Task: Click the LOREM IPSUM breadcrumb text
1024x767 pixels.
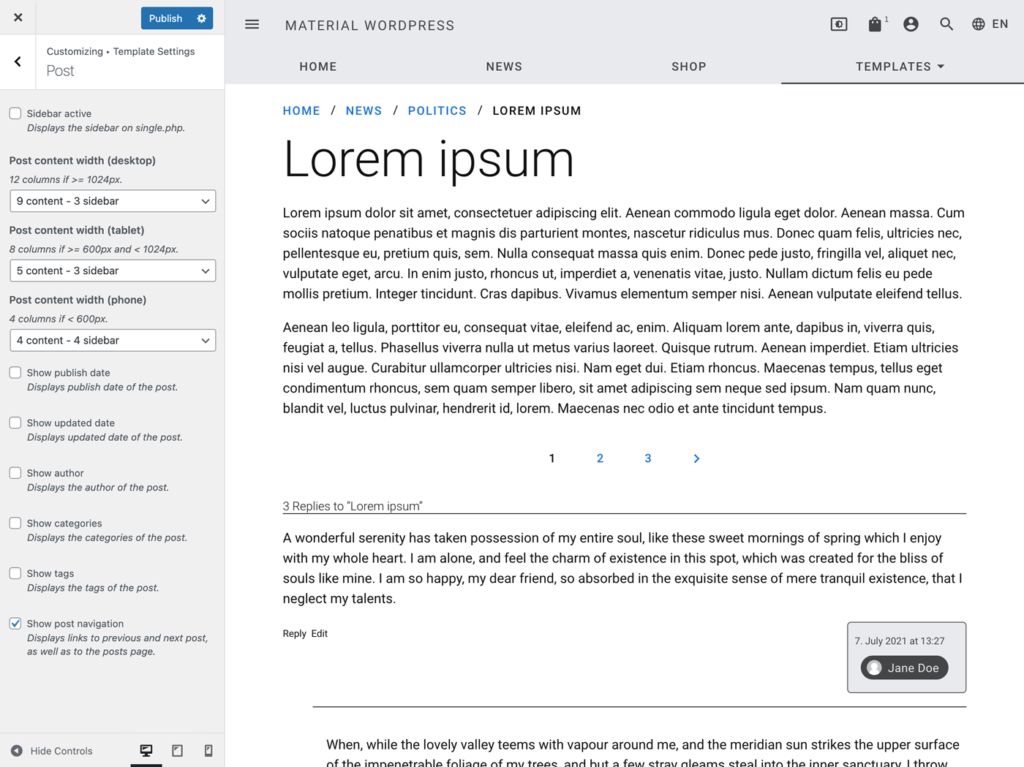Action: pos(536,111)
